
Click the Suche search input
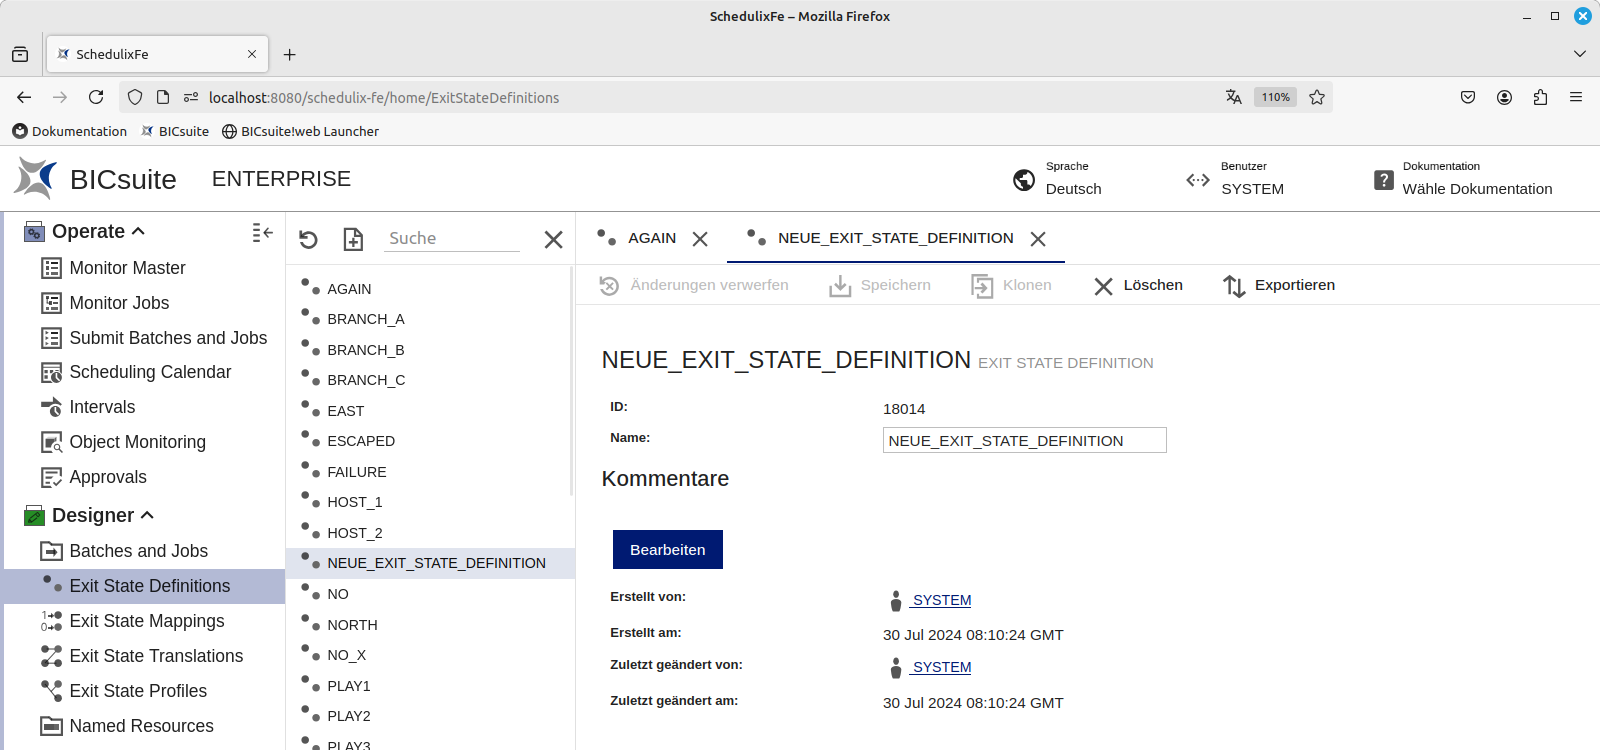tap(452, 238)
